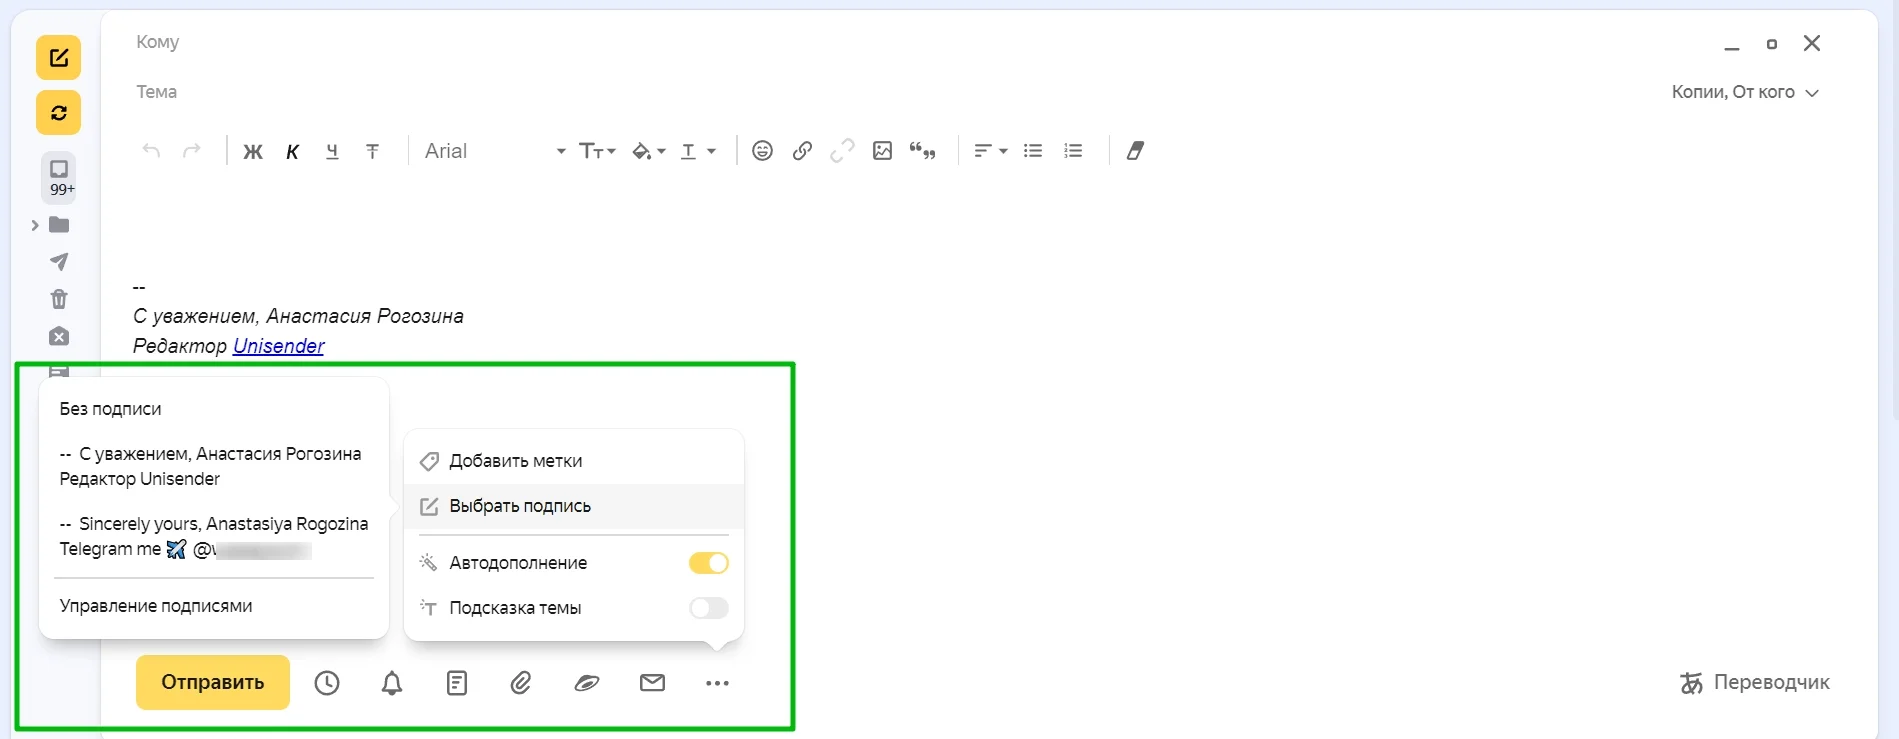Click the undo arrow in toolbar
The image size is (1899, 739).
[151, 151]
